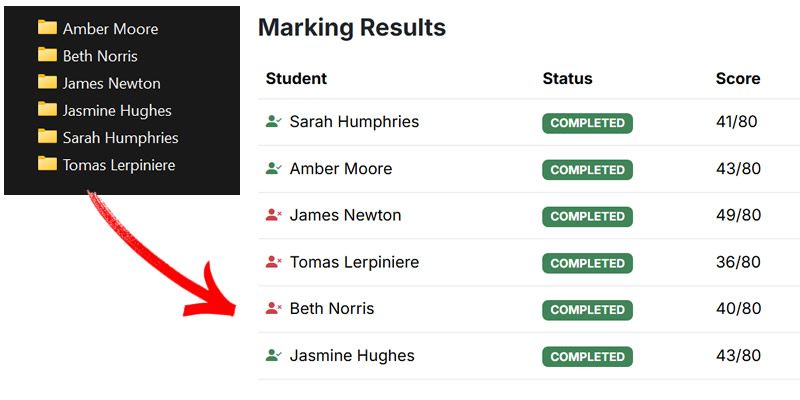Click the Jasmine Hughes folder icon

click(x=47, y=109)
